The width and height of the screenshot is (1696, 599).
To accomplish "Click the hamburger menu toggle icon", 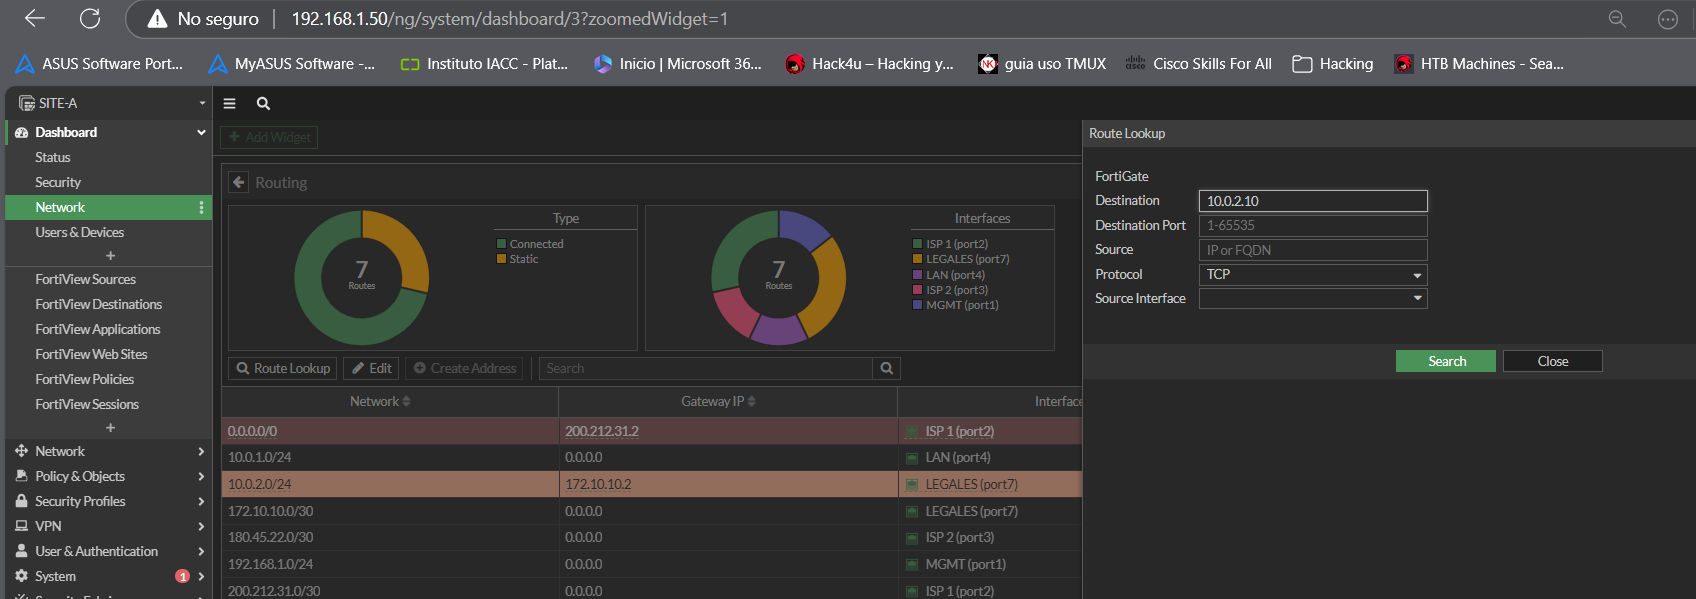I will [x=229, y=103].
